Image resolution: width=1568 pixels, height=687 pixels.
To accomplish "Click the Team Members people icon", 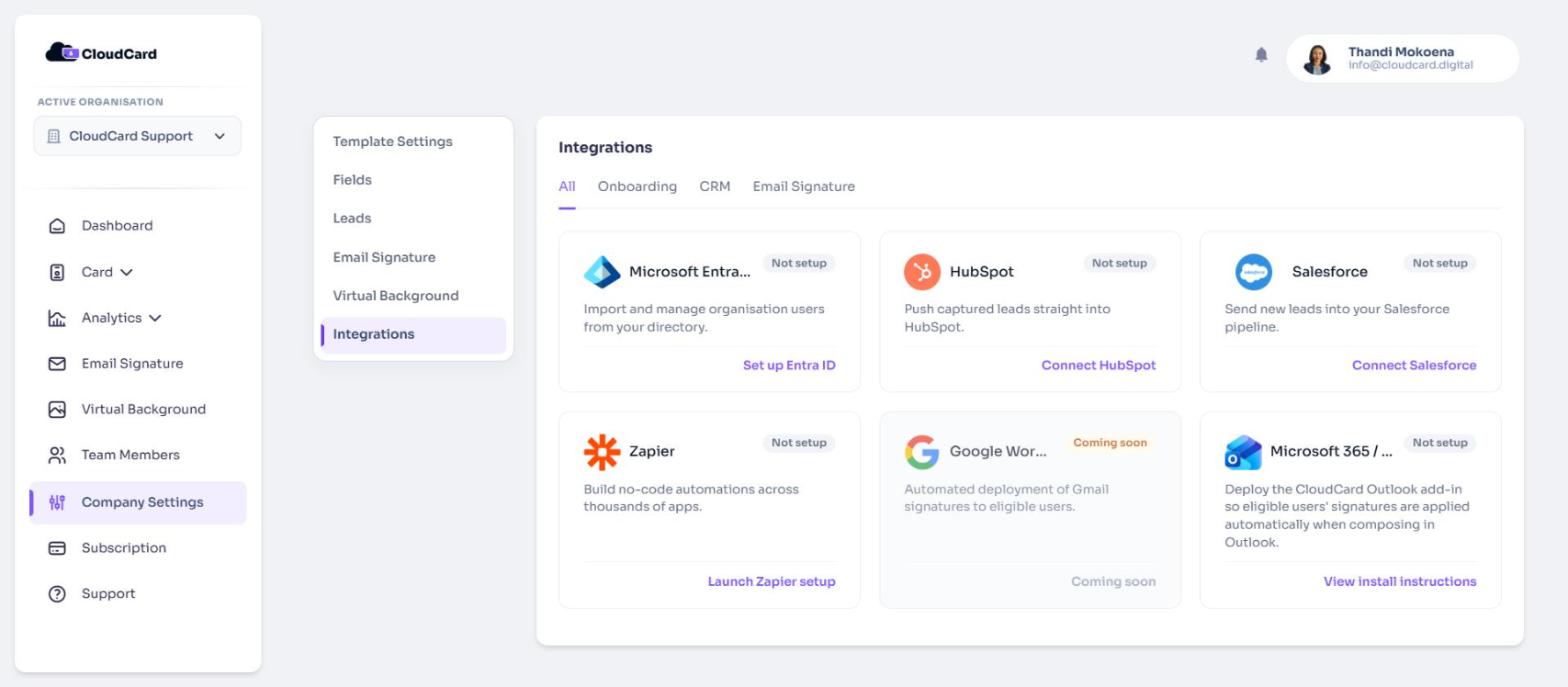I will click(57, 455).
